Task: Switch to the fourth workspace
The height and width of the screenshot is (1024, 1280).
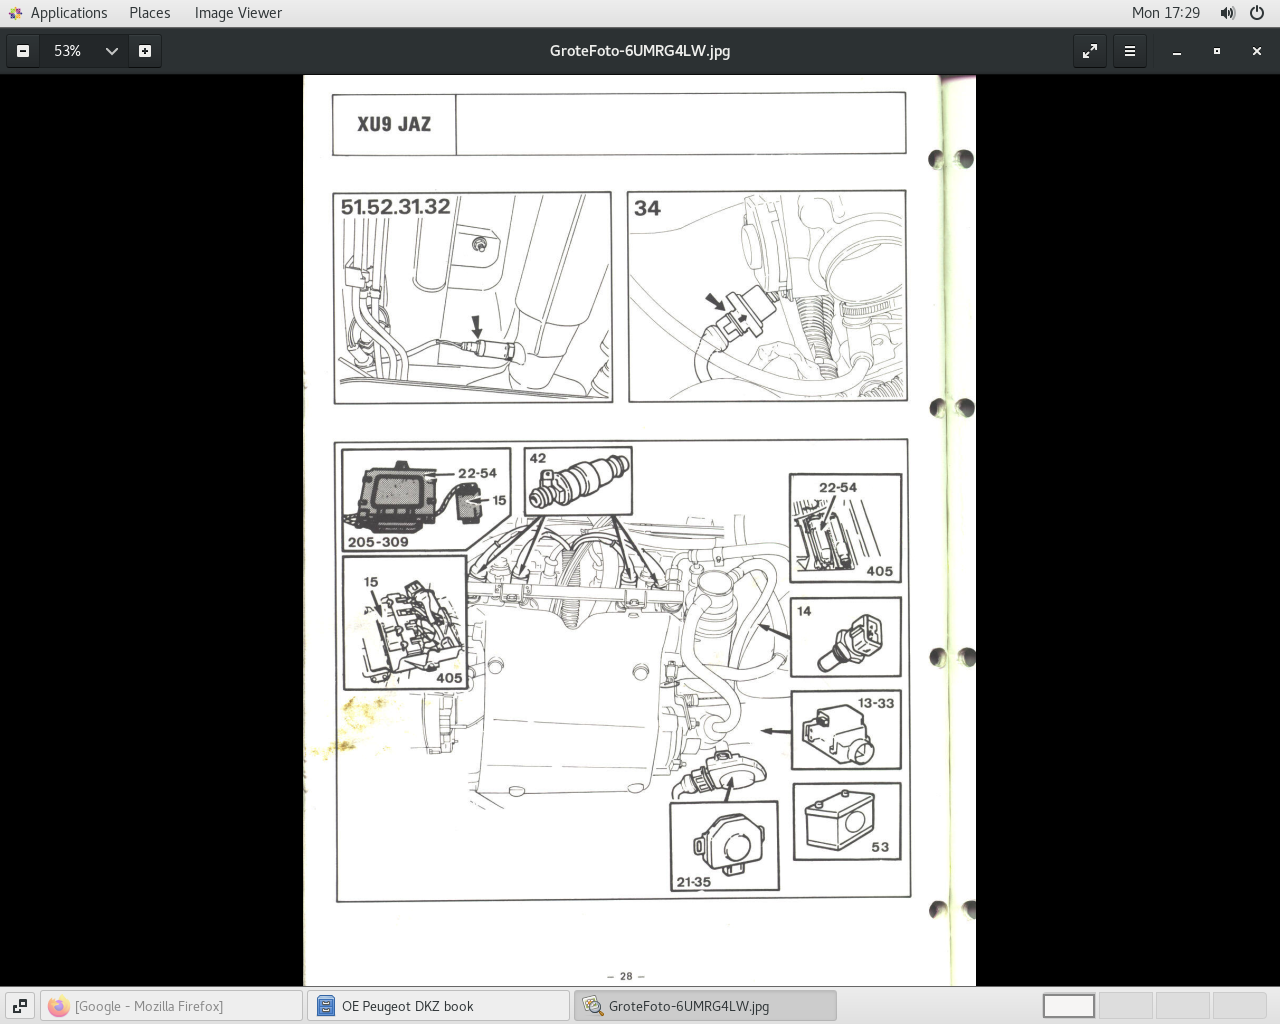Action: click(x=1240, y=1006)
